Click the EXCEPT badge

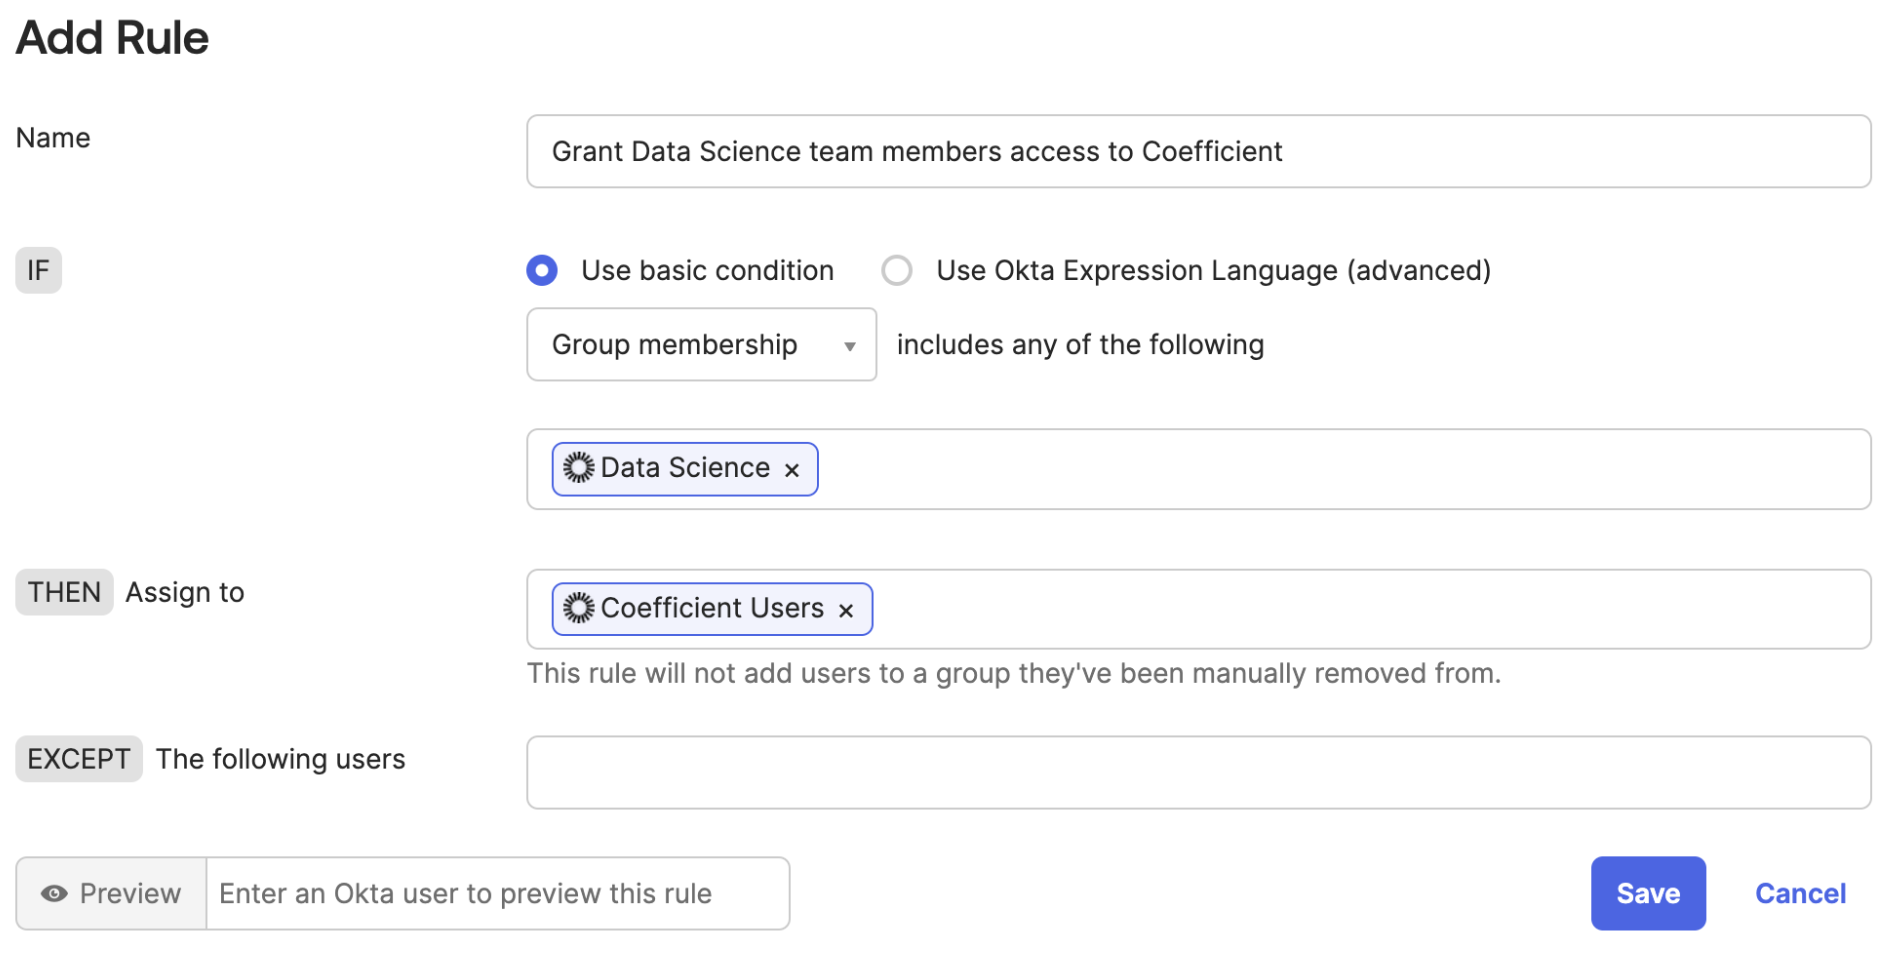tap(79, 759)
